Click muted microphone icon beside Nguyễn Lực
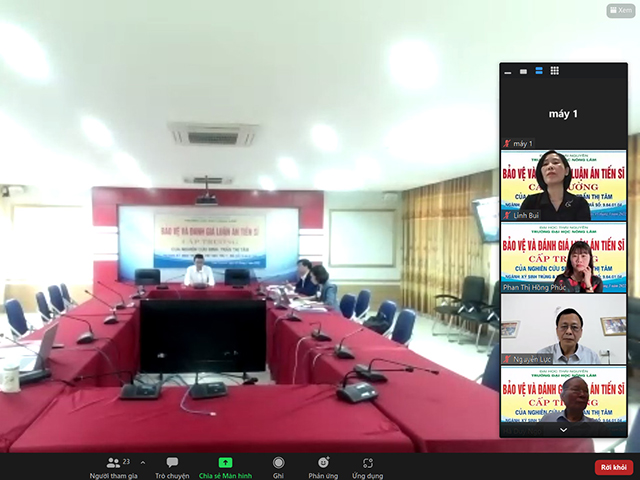Screen dimensions: 640x480 (x=507, y=359)
